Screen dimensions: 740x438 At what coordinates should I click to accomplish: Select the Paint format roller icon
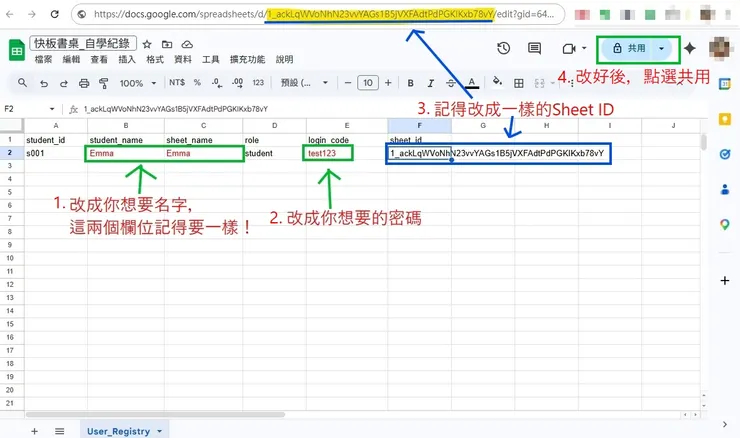[x=104, y=84]
